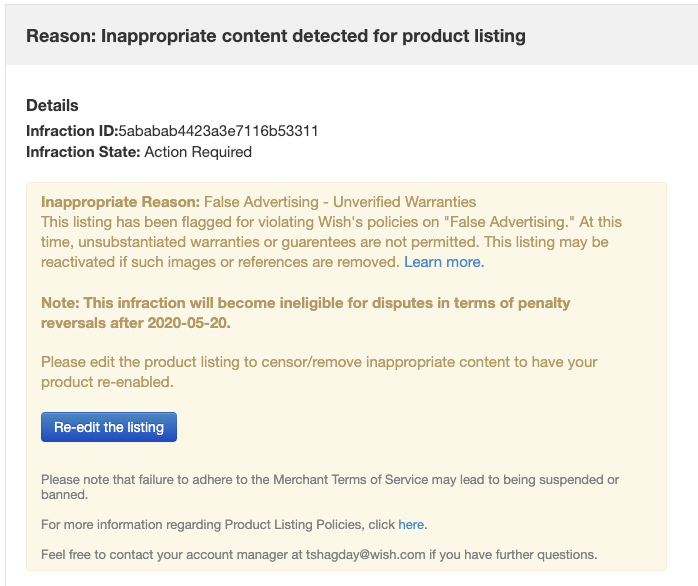This screenshot has width=698, height=586.
Task: Follow the Product Listing Policies 'here' link
Action: (x=411, y=524)
